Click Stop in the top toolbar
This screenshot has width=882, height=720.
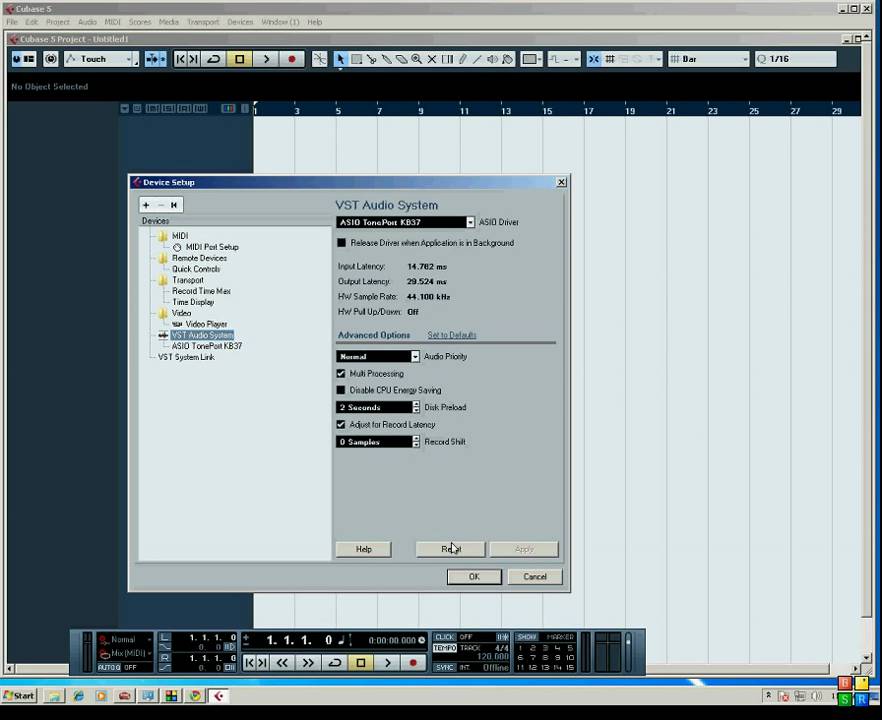240,59
